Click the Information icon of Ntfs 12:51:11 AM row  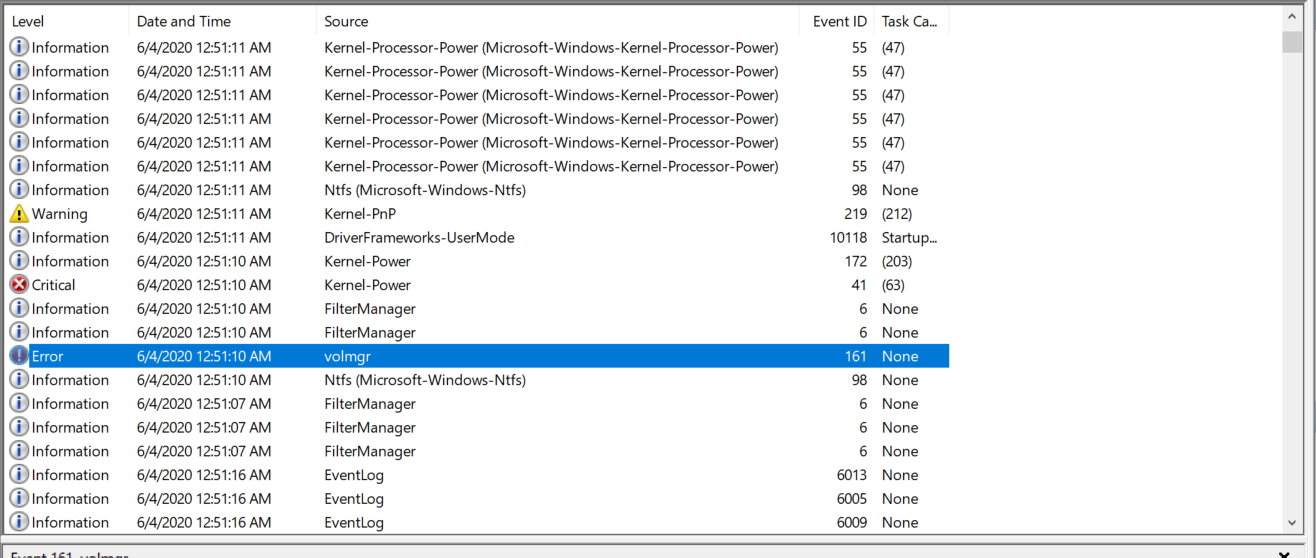click(19, 190)
